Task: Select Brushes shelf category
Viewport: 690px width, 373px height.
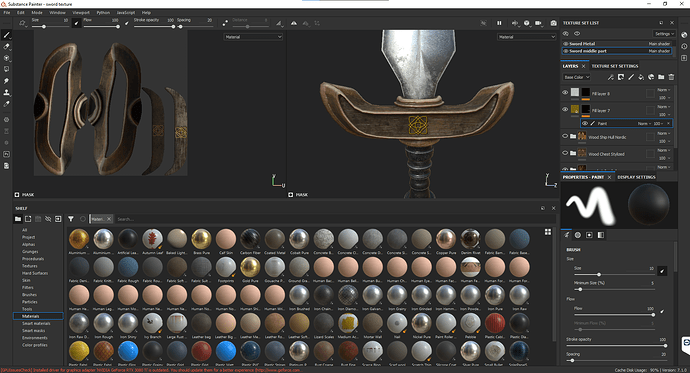Action: (x=29, y=295)
